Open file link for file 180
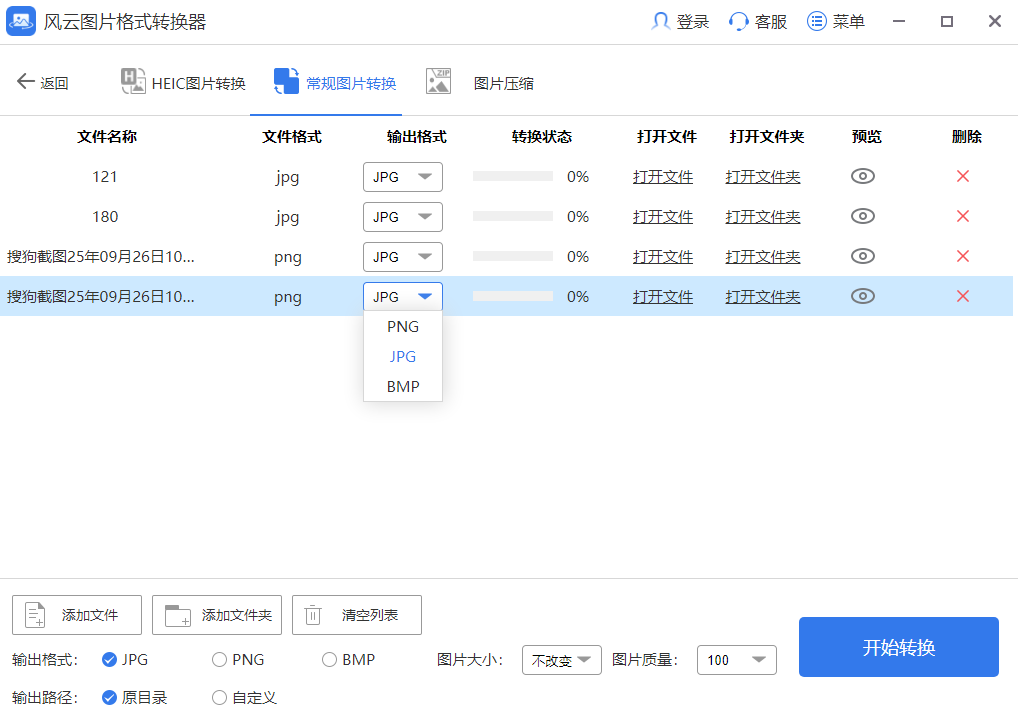This screenshot has width=1018, height=713. pos(662,217)
